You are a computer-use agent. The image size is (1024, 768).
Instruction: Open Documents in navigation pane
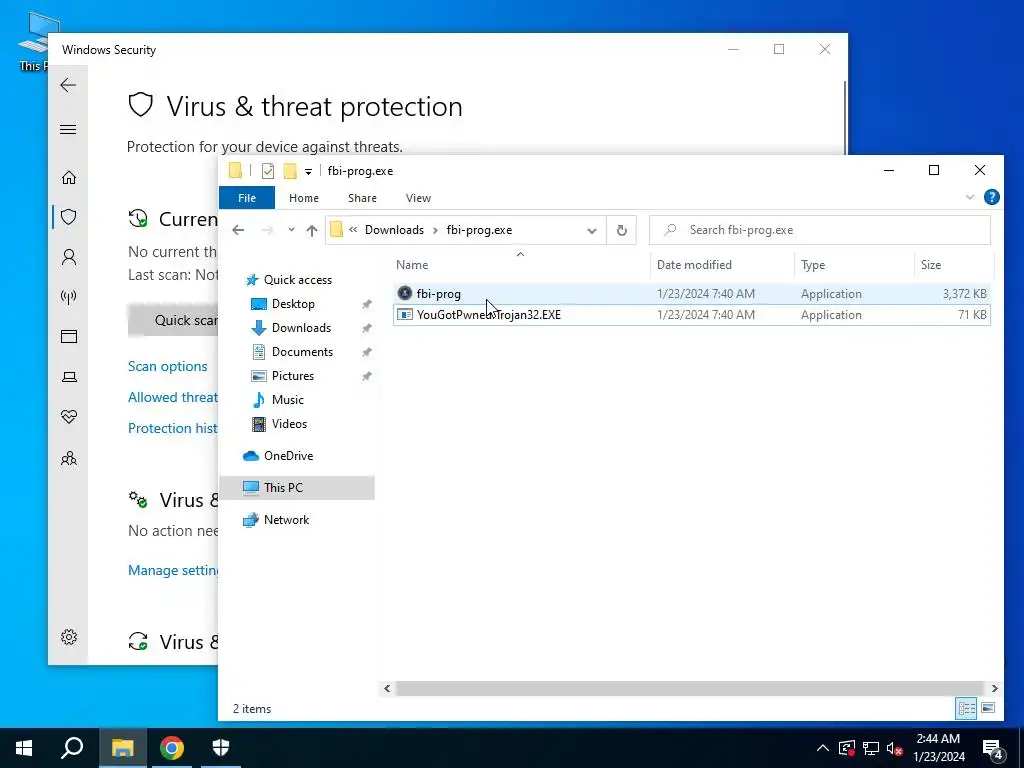coord(302,352)
